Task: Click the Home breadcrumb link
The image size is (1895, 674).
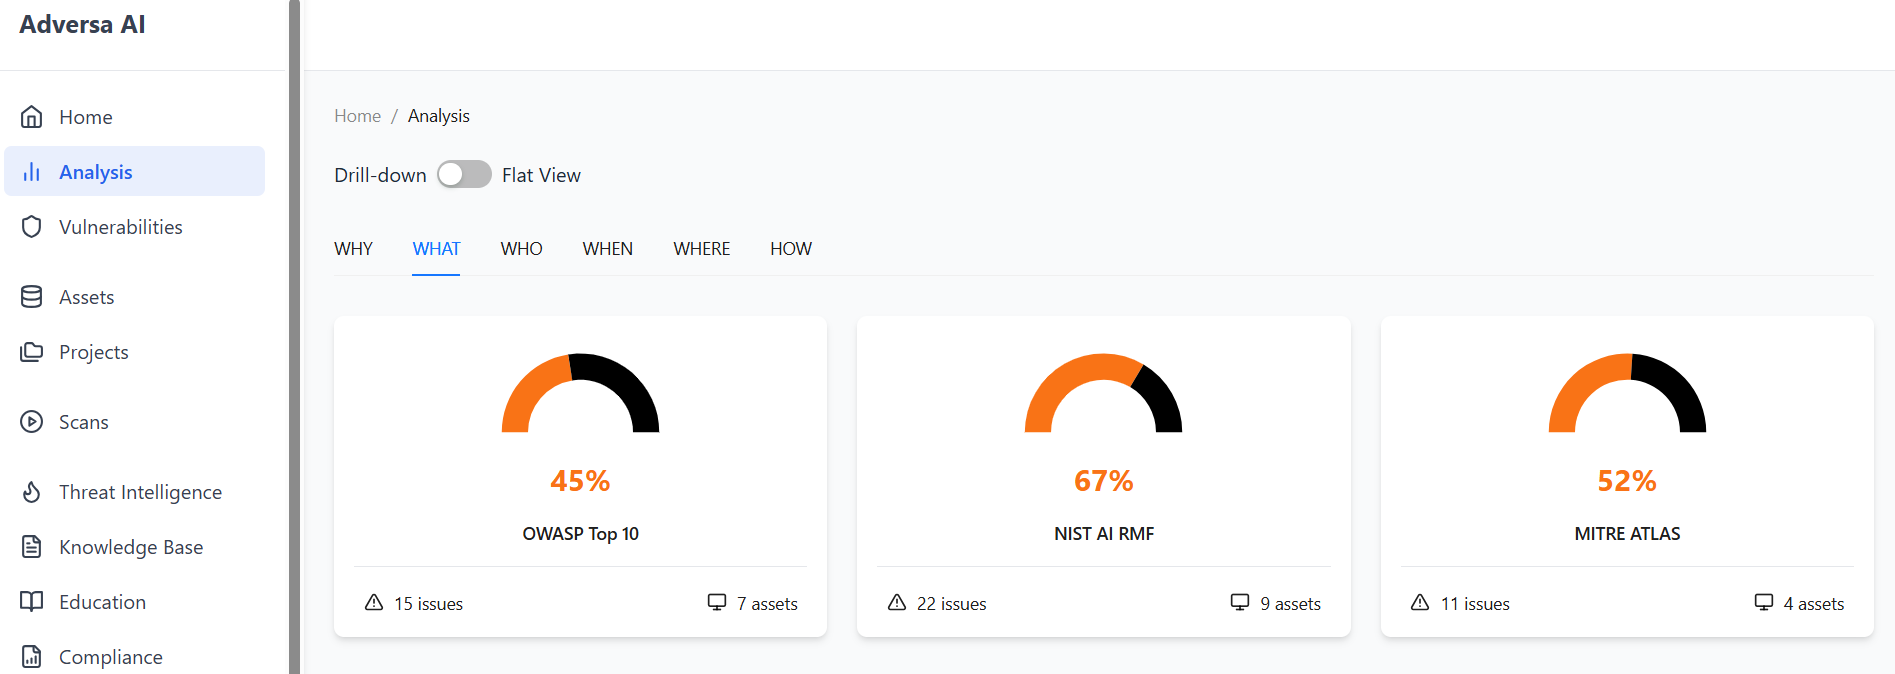Action: (x=357, y=116)
